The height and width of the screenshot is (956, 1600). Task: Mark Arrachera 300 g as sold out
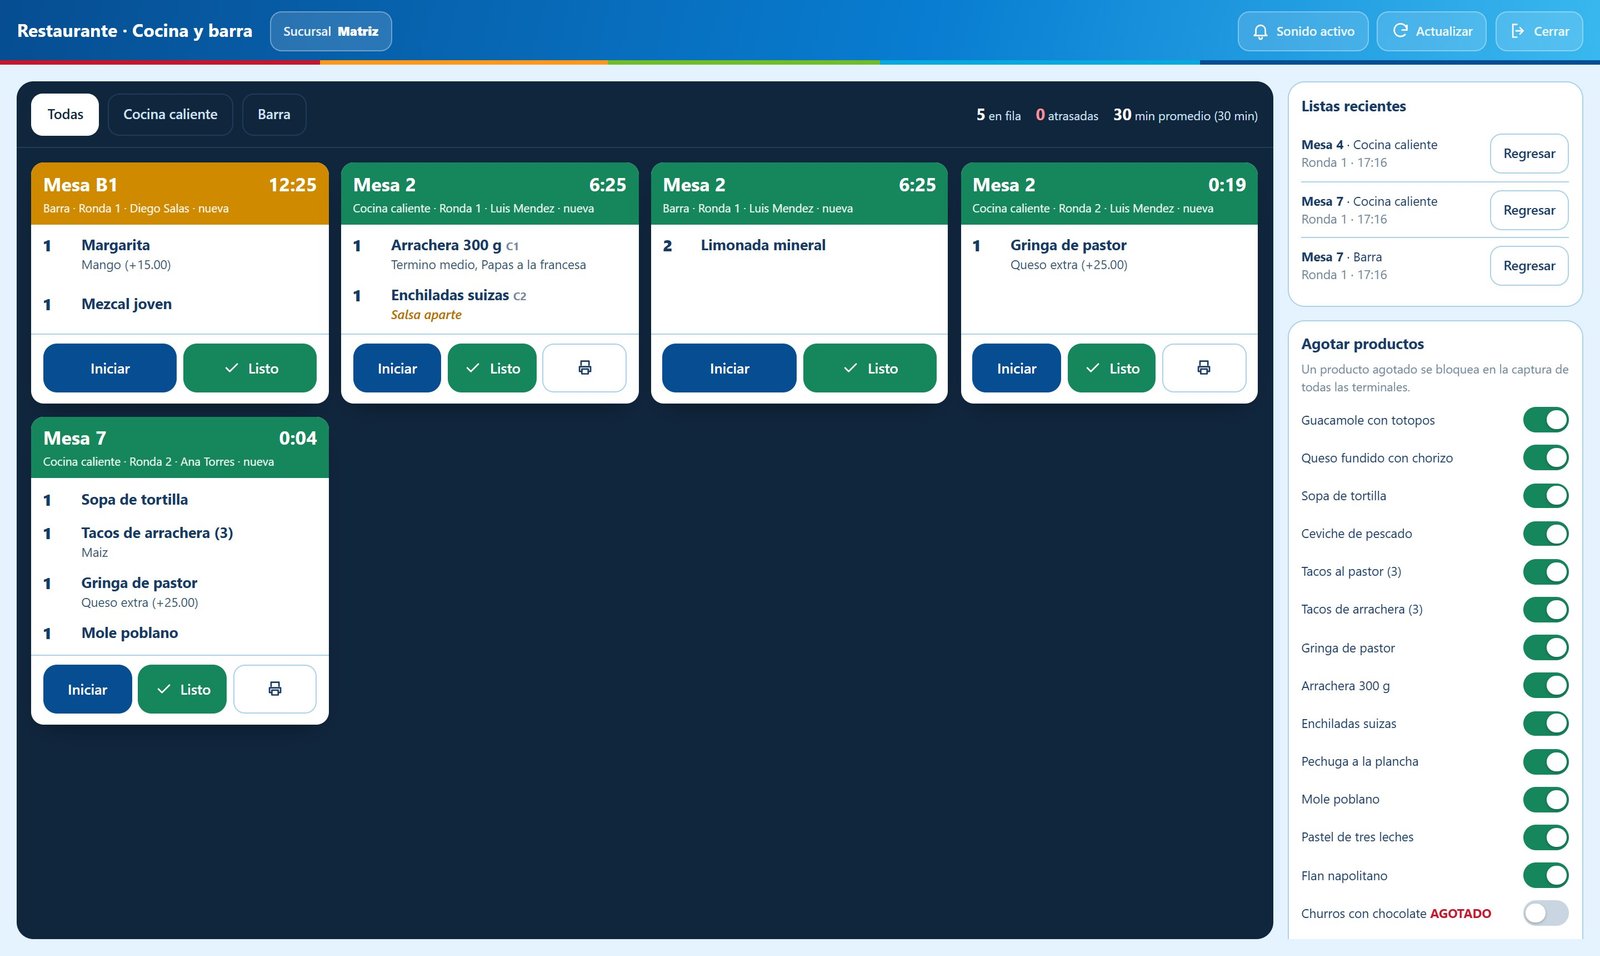pyautogui.click(x=1546, y=686)
